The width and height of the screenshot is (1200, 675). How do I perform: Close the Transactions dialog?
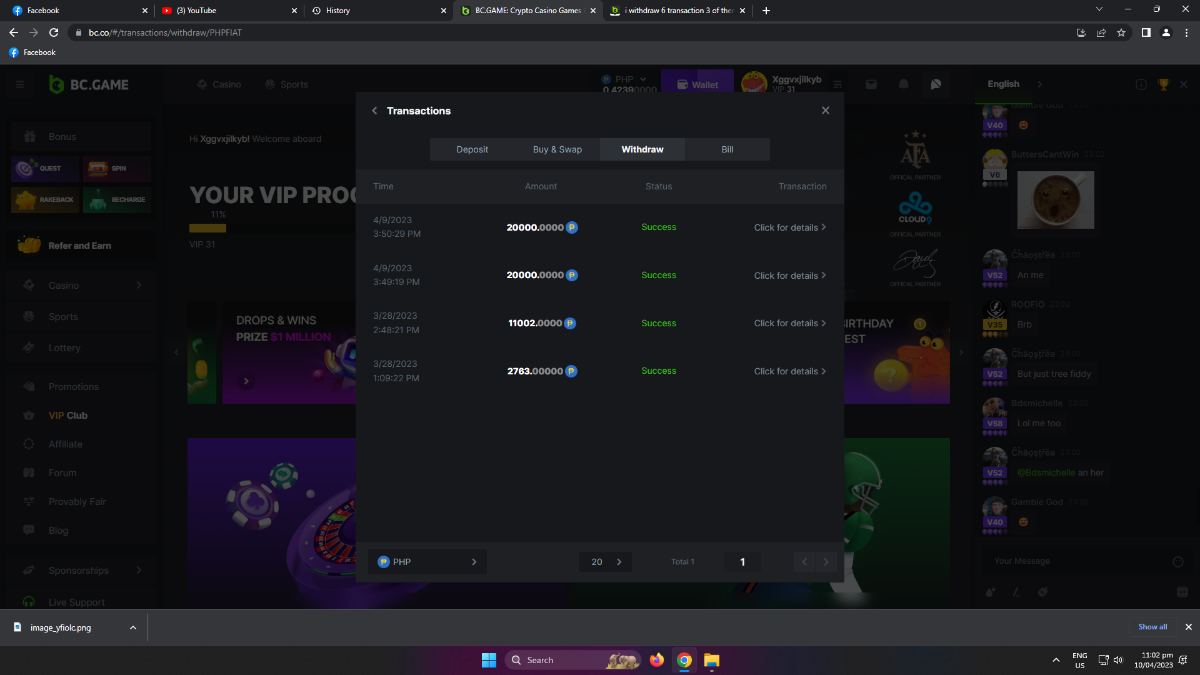click(825, 111)
